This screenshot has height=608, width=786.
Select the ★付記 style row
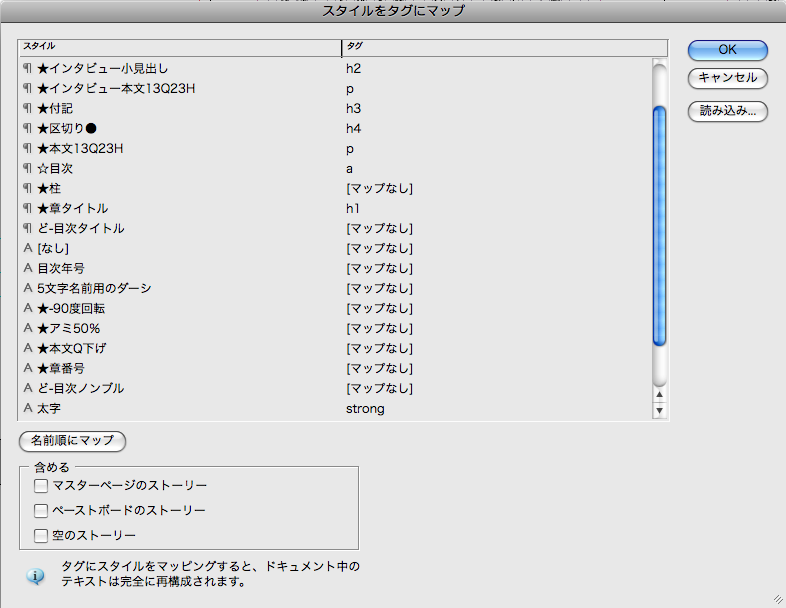[x=335, y=109]
